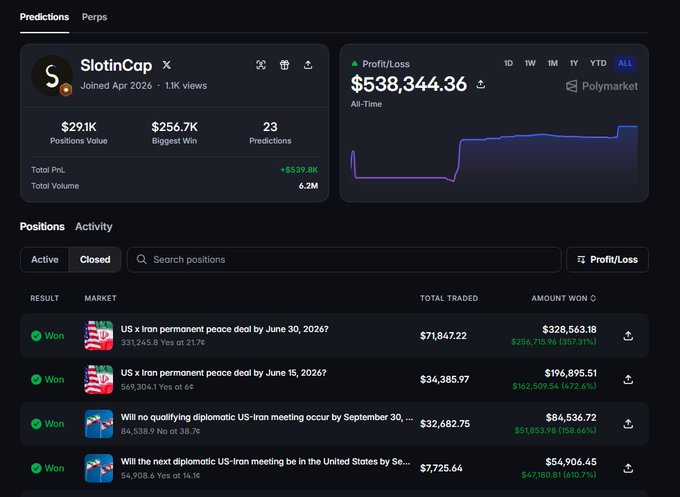Click the $54,906.45 amount won
The width and height of the screenshot is (680, 497).
pyautogui.click(x=571, y=462)
